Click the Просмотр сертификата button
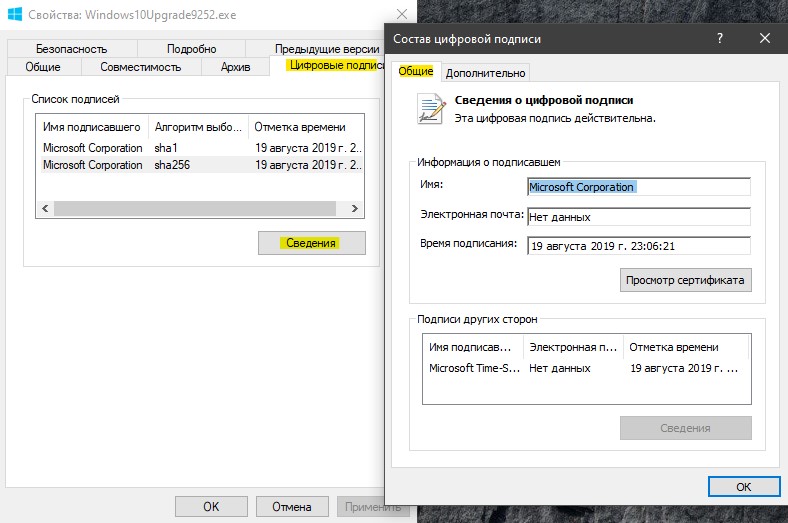Screen dimensions: 788x523 685,280
